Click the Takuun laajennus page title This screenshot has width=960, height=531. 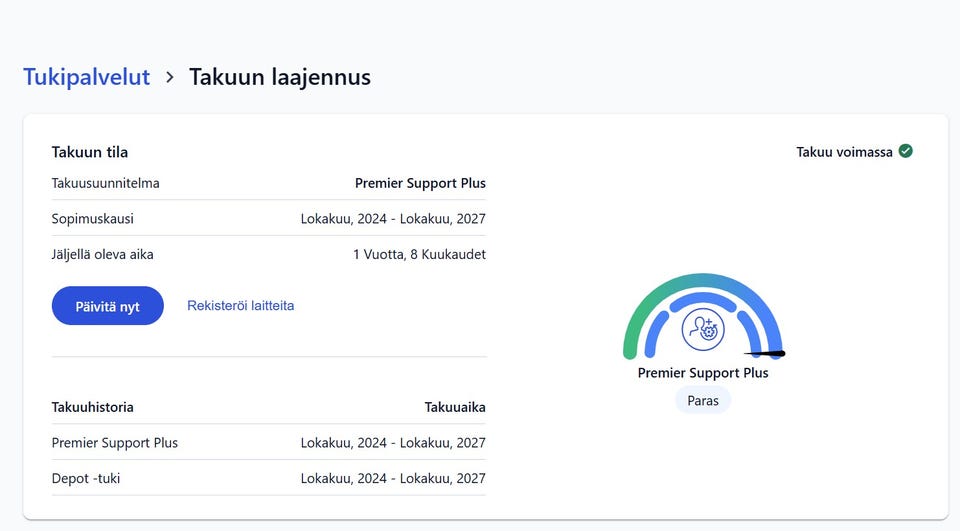click(280, 77)
